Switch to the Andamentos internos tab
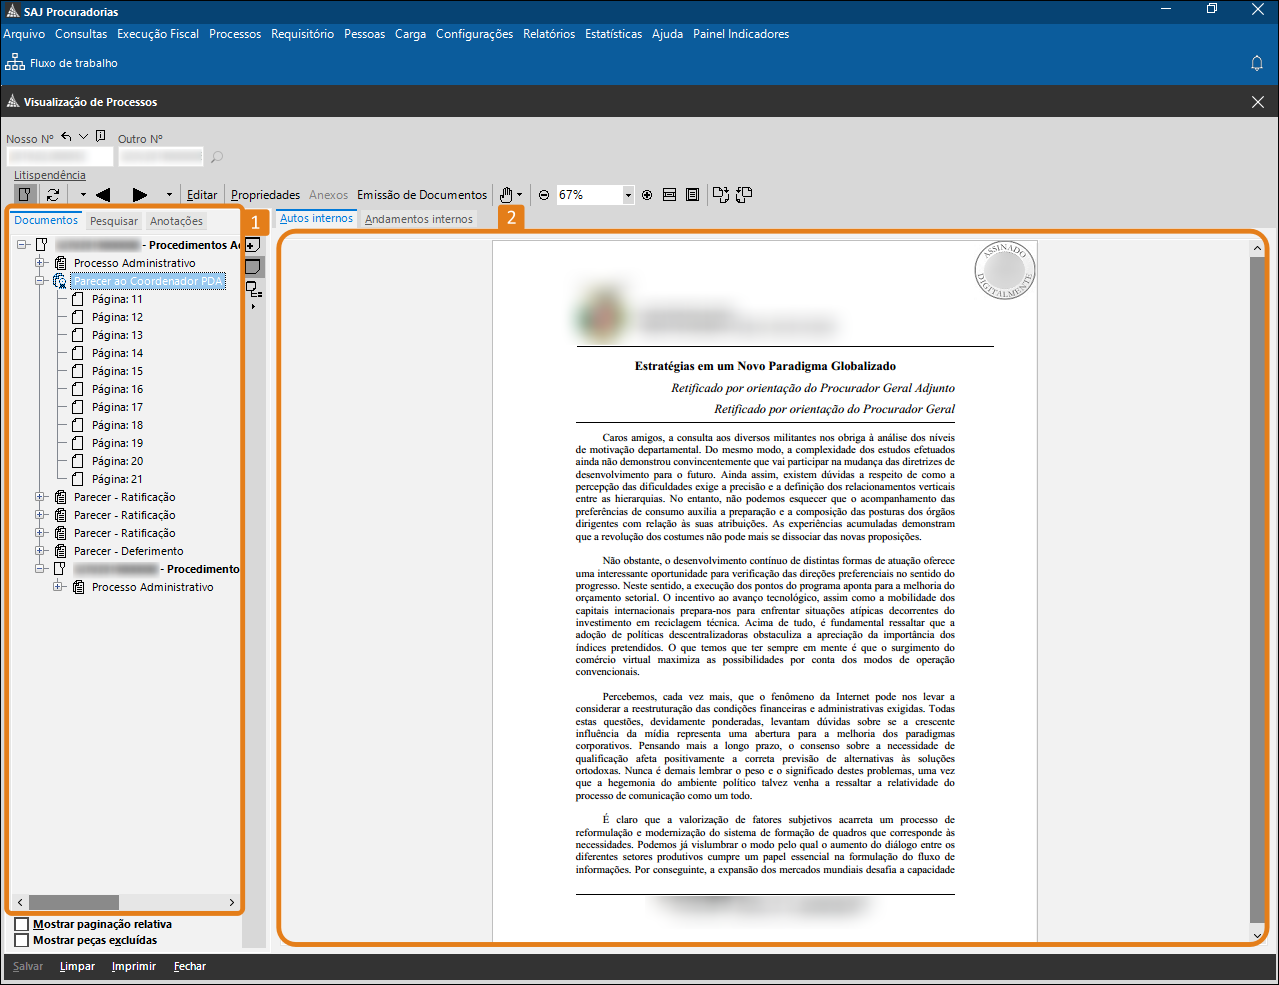Viewport: 1279px width, 985px height. tap(418, 219)
